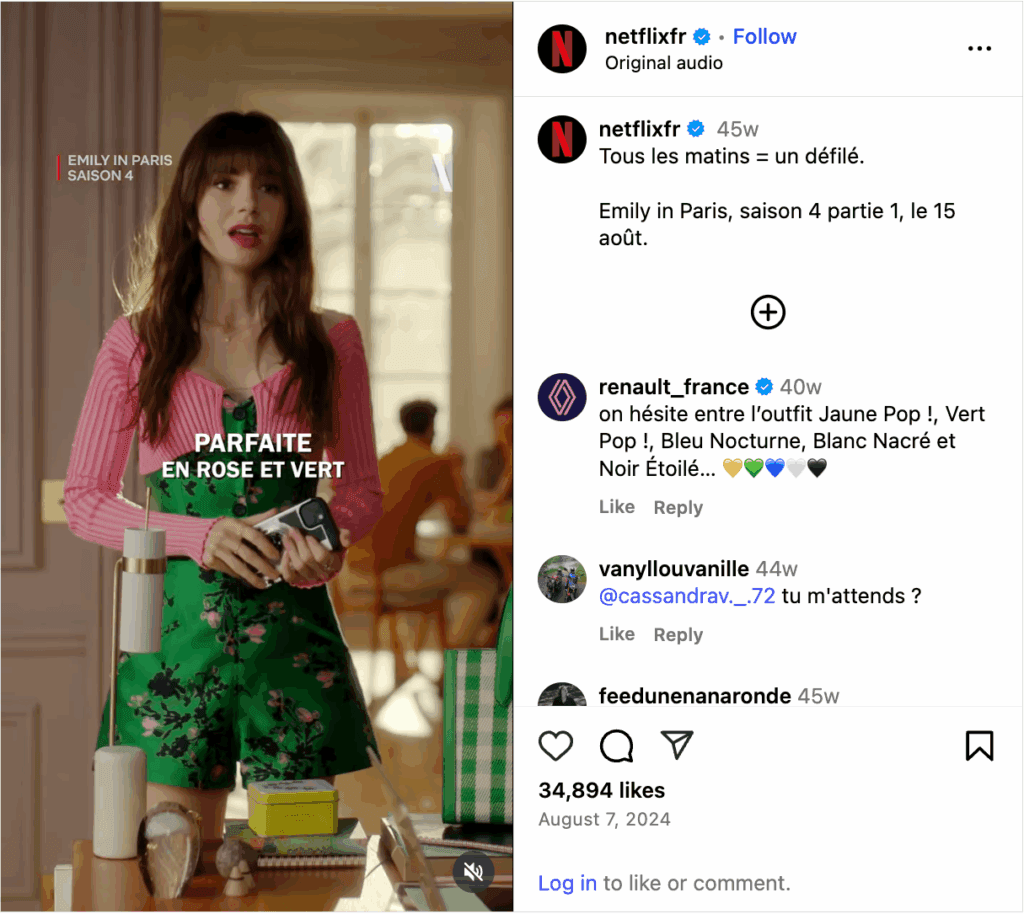Open the renault_france profile picture
Image resolution: width=1024 pixels, height=914 pixels.
[x=562, y=397]
